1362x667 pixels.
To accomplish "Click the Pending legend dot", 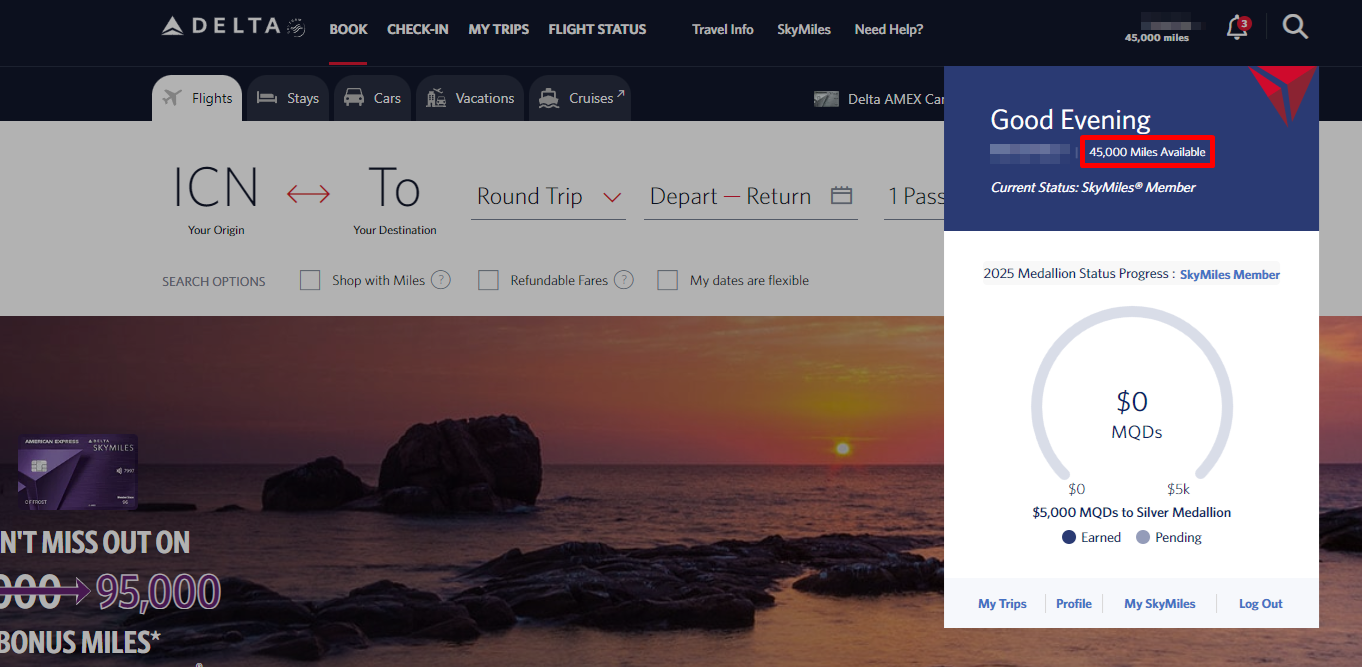I will pyautogui.click(x=1143, y=537).
